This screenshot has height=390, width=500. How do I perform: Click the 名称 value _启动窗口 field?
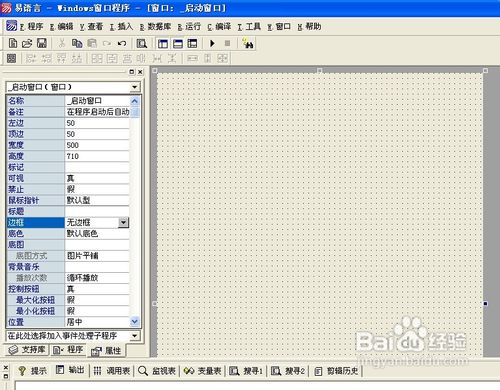[x=97, y=101]
